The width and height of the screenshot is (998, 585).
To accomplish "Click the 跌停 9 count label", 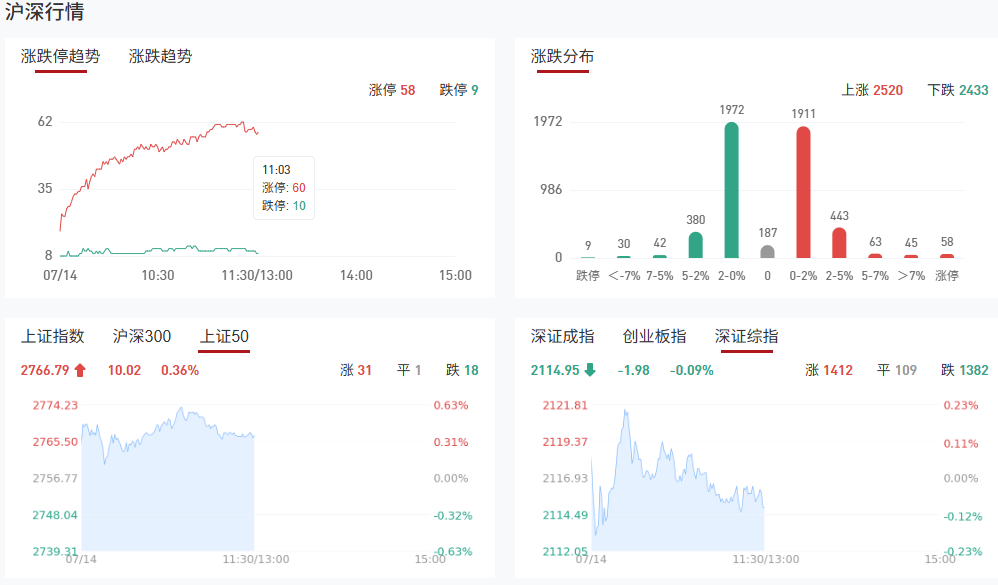I will (459, 90).
